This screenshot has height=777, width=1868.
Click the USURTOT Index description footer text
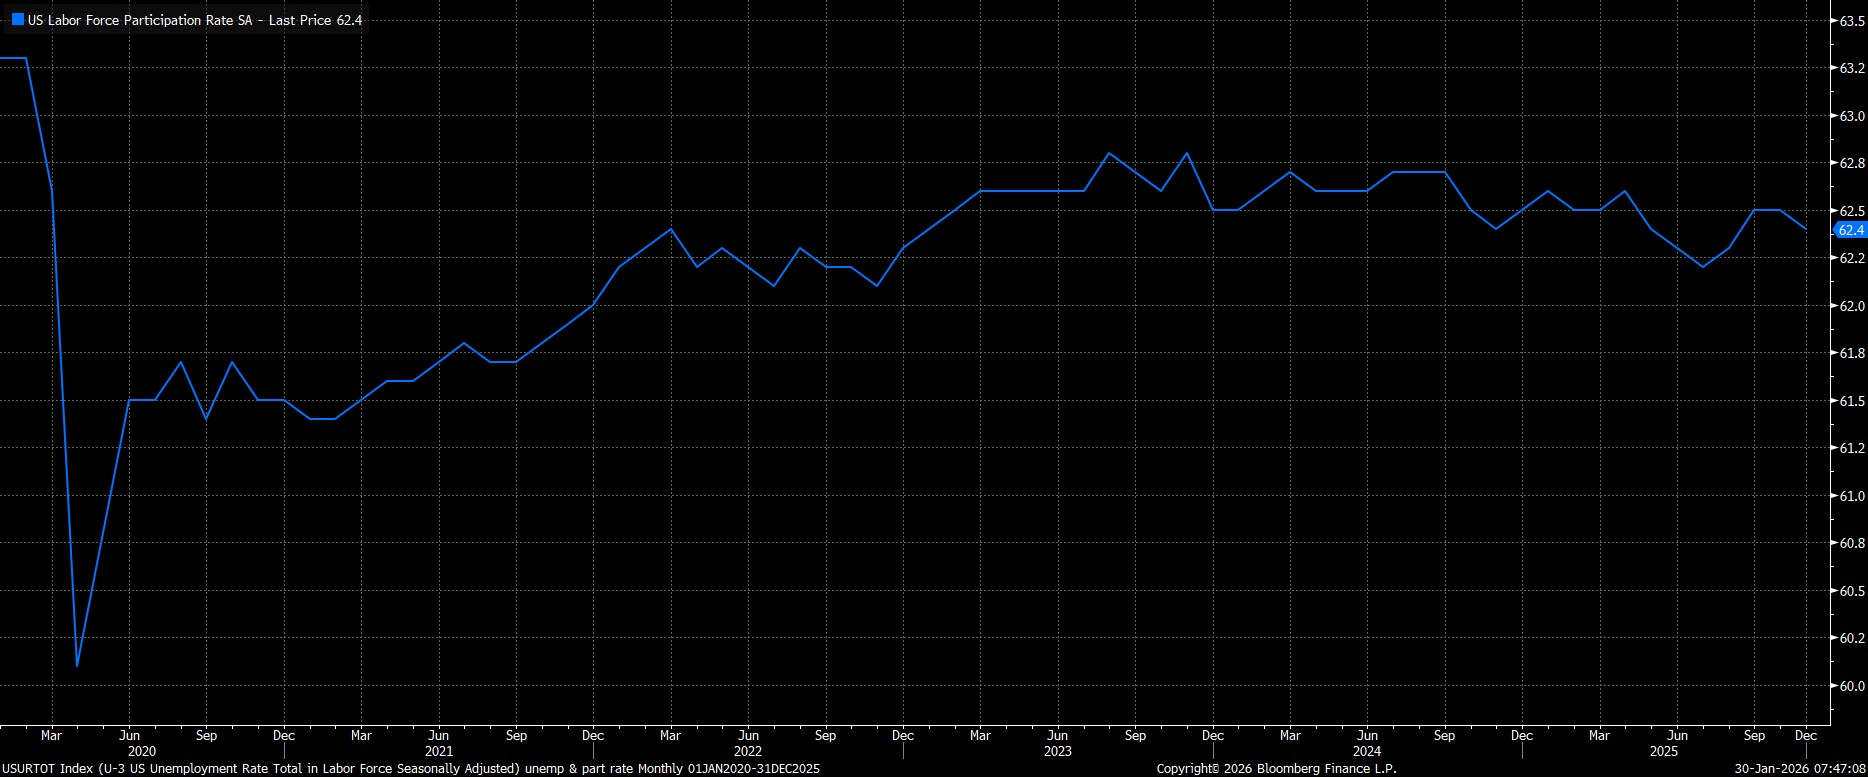click(410, 768)
